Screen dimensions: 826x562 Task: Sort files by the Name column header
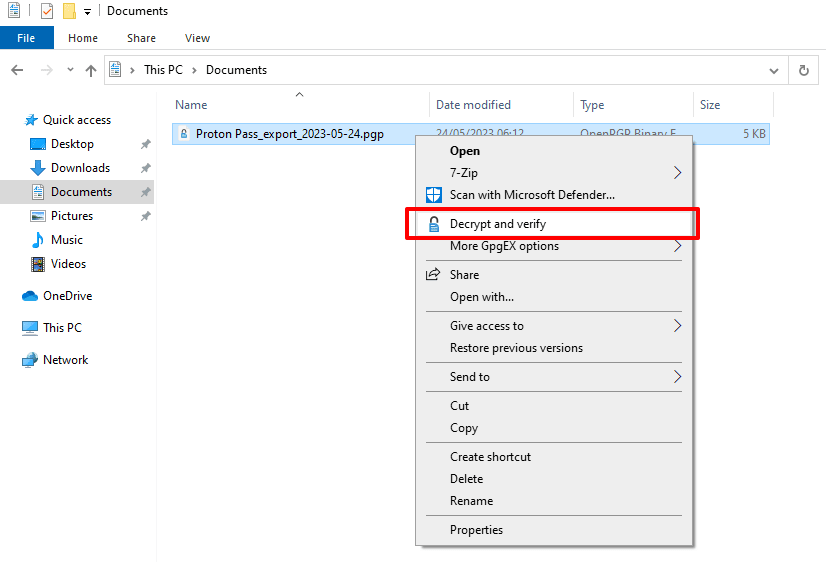coord(191,105)
